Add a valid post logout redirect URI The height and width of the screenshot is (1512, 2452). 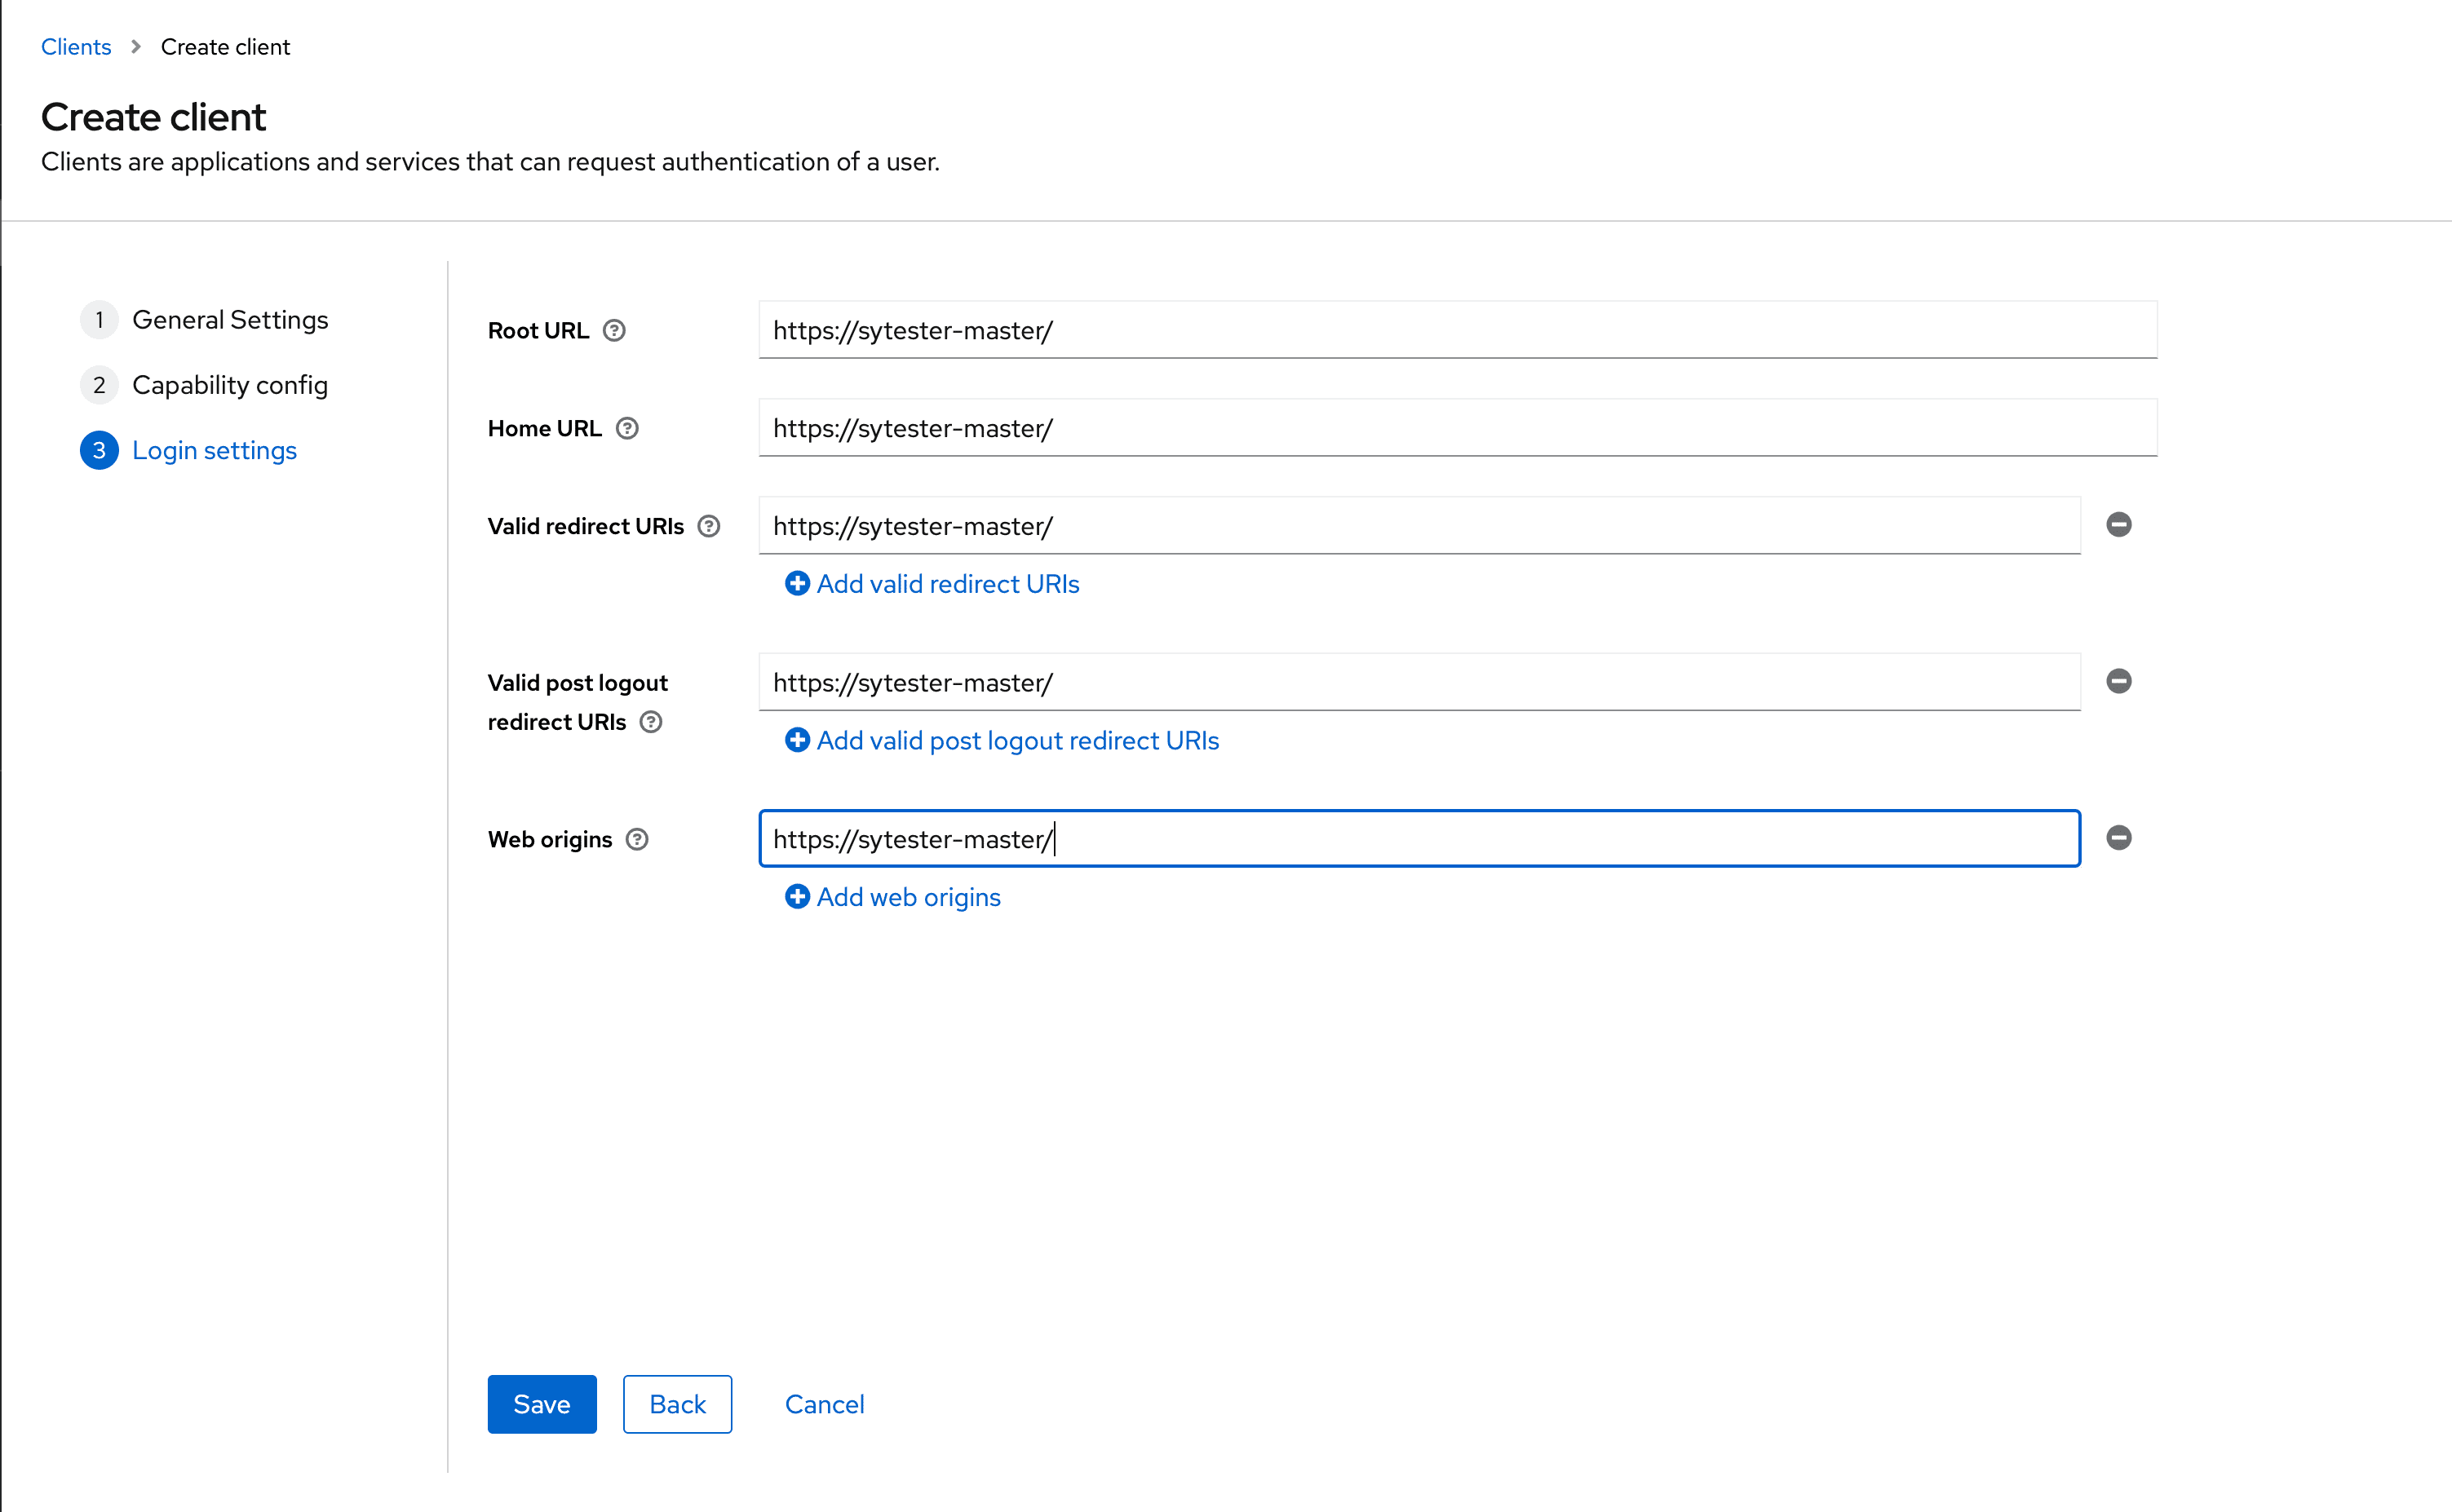[1017, 740]
